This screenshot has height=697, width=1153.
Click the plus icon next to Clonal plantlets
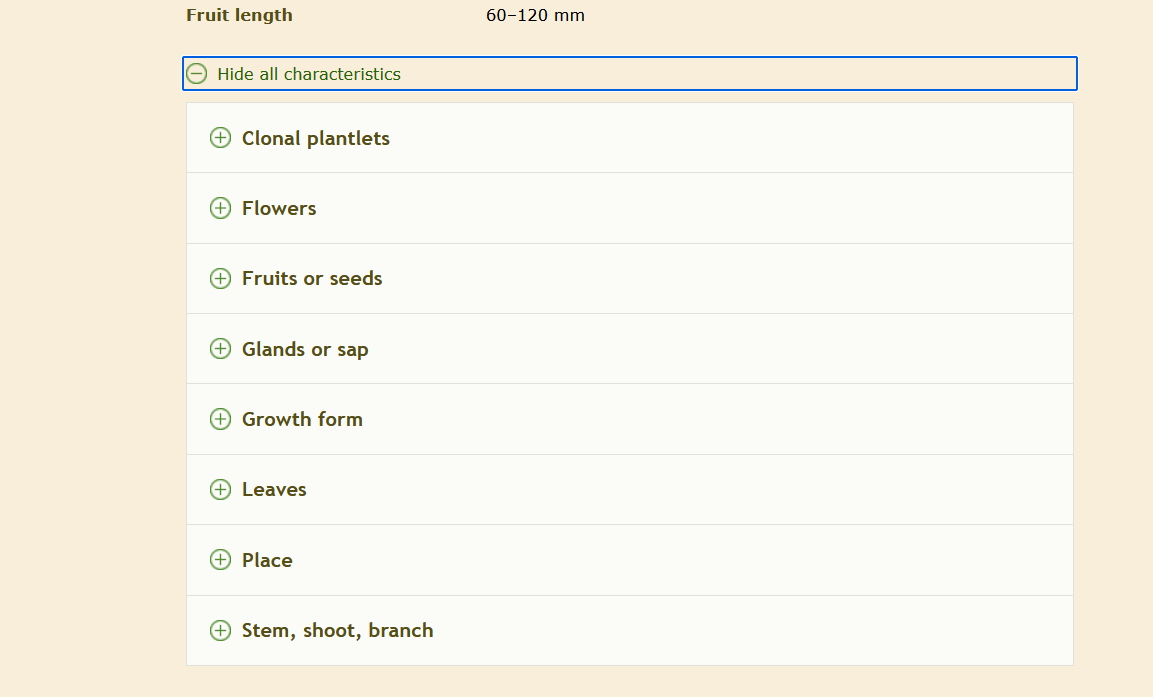220,138
